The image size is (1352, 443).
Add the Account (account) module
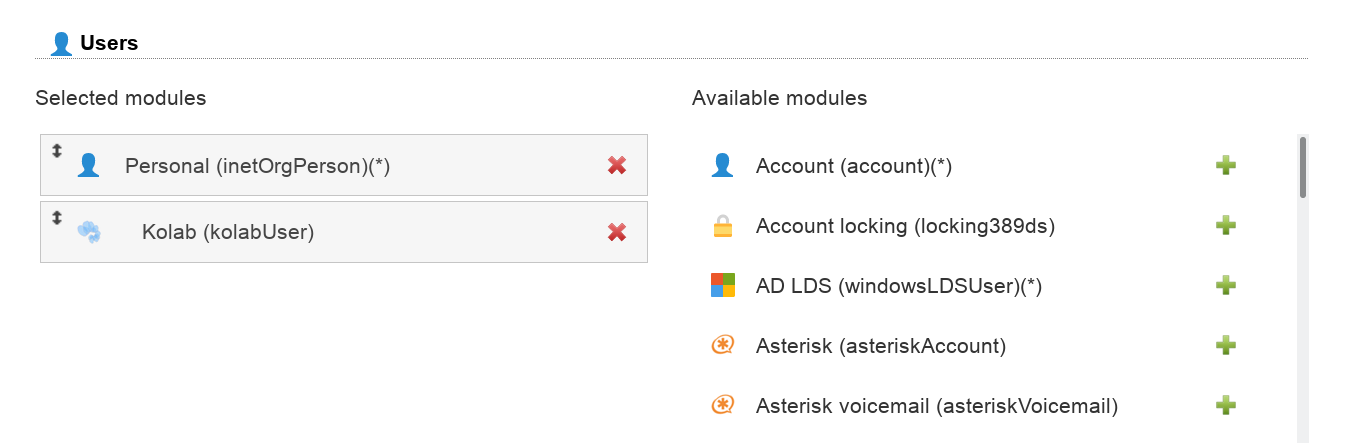click(x=1226, y=165)
